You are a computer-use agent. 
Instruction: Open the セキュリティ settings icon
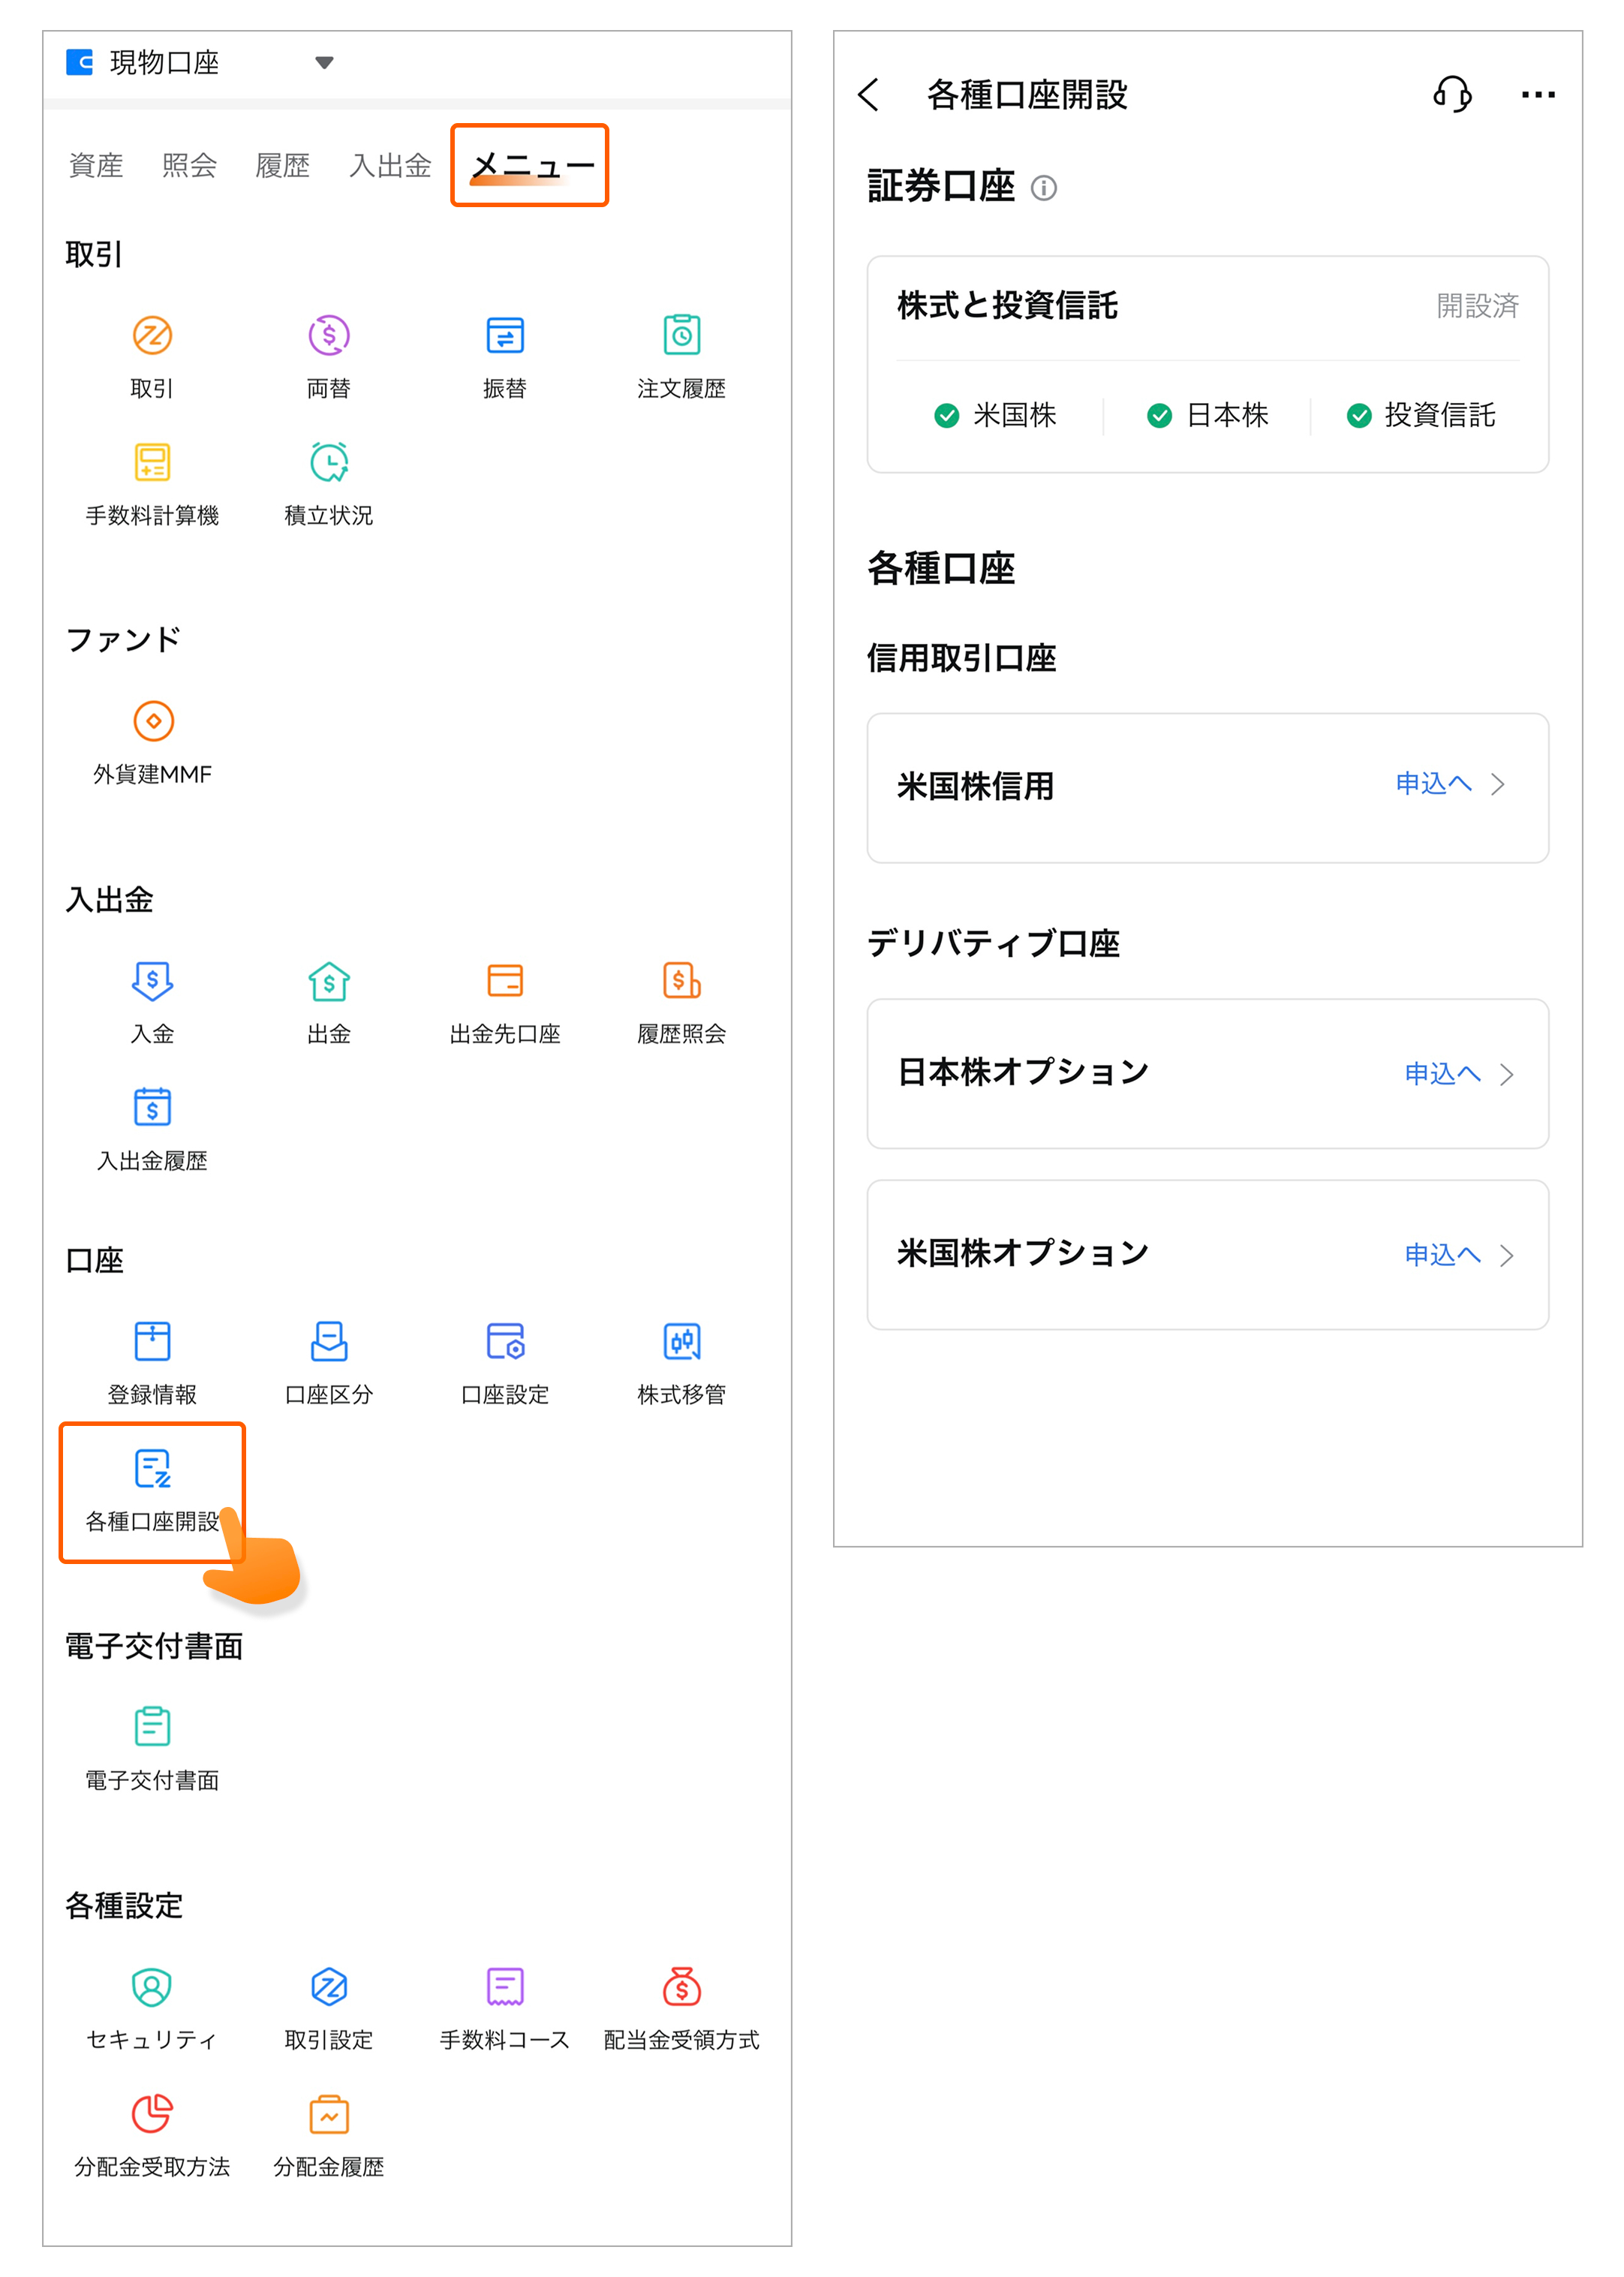point(153,1986)
